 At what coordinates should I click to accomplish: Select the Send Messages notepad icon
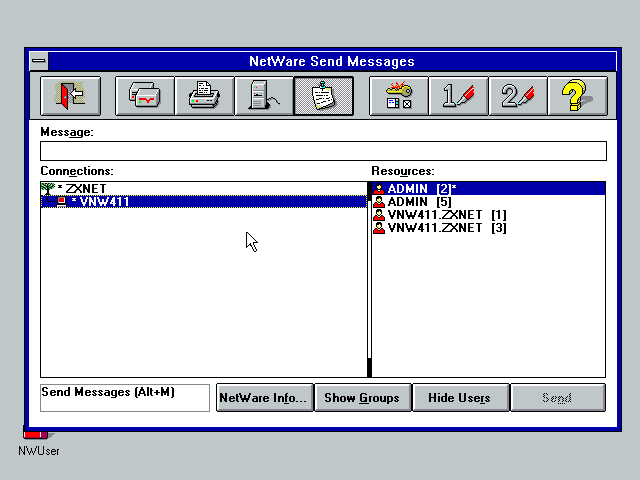tap(324, 96)
